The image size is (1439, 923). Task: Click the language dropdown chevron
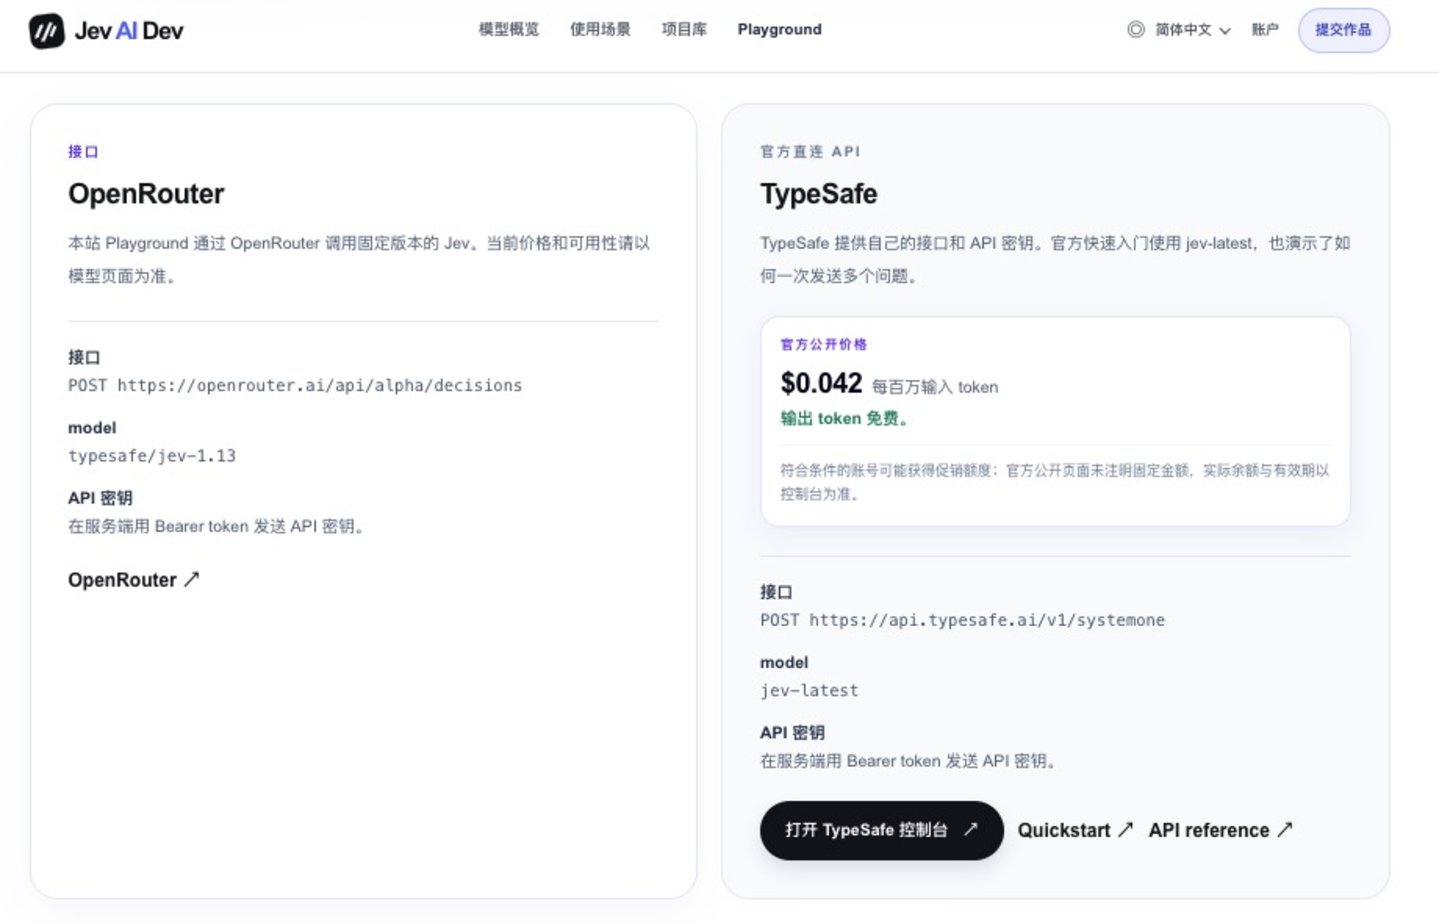(1225, 30)
